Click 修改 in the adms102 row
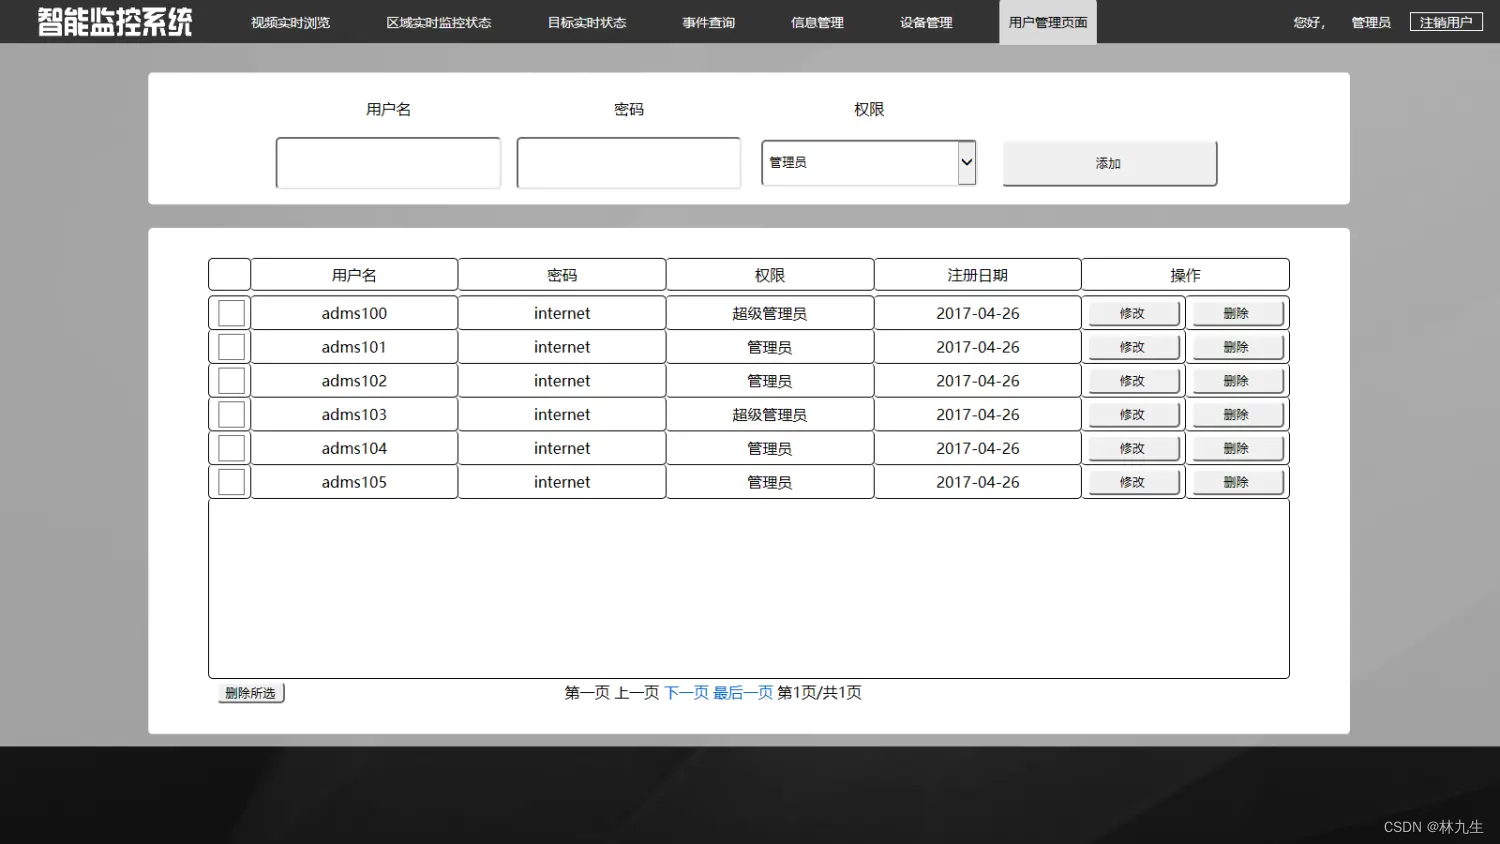 tap(1133, 381)
